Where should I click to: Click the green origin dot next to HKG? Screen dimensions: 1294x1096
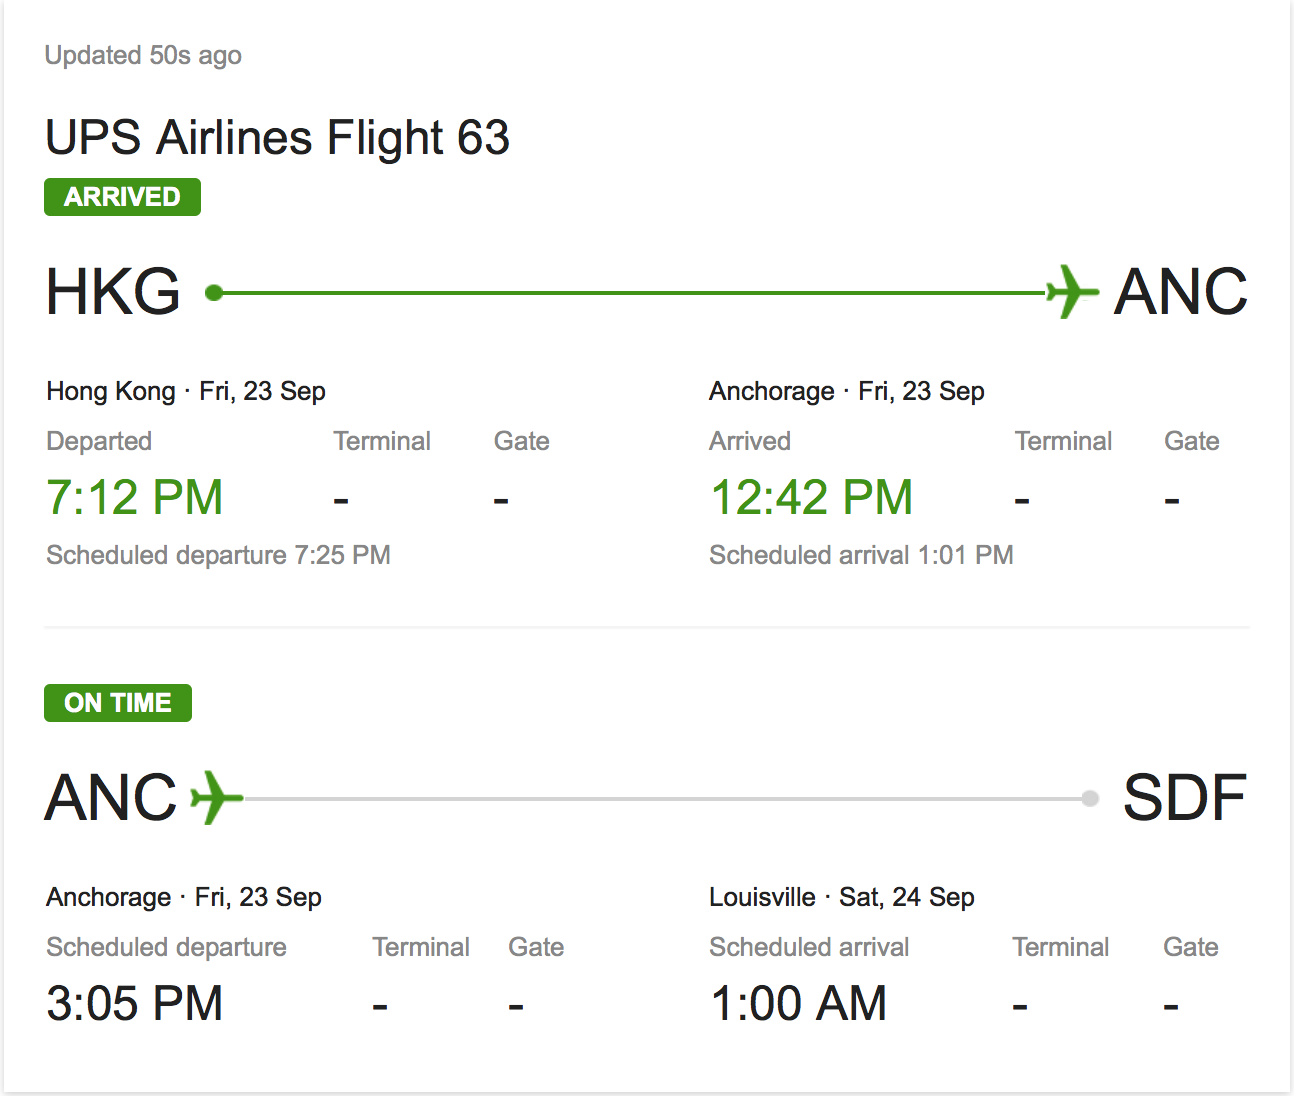pyautogui.click(x=213, y=293)
